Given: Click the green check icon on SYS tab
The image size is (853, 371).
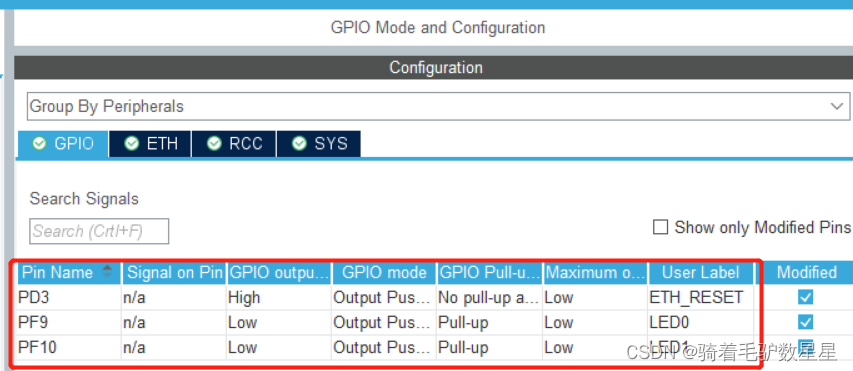Looking at the screenshot, I should tap(299, 144).
